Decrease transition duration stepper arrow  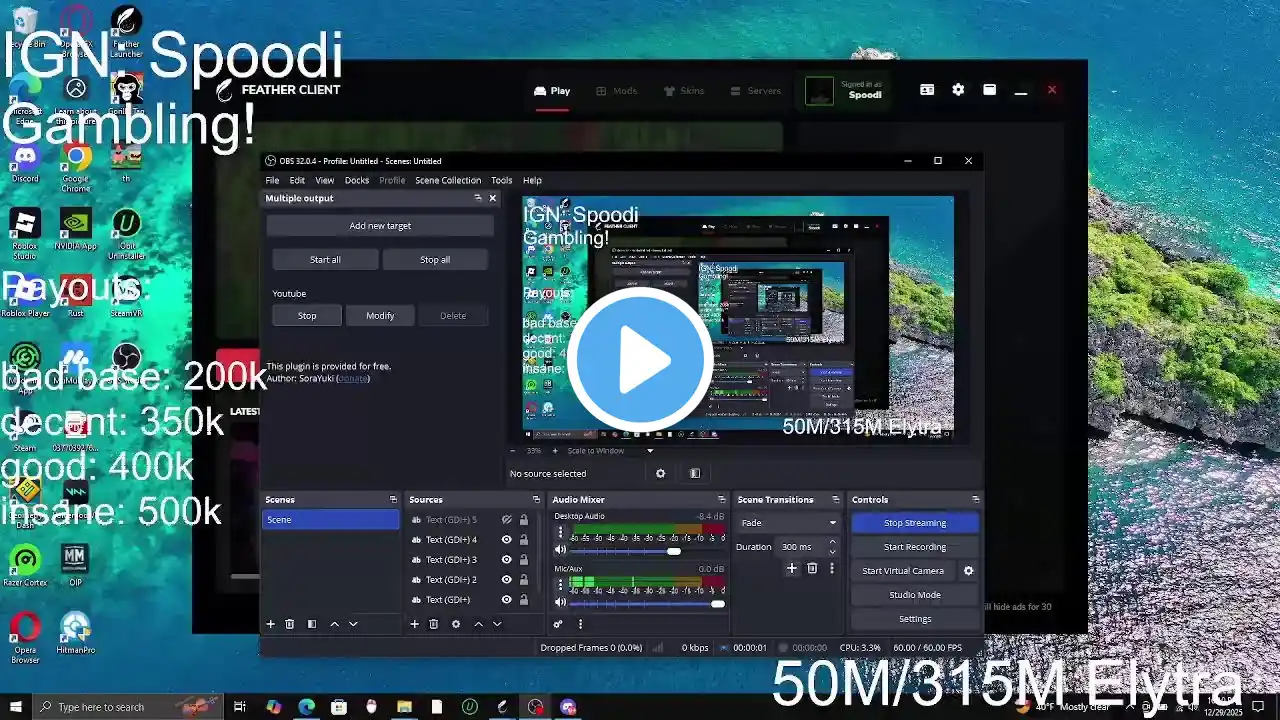click(x=832, y=551)
